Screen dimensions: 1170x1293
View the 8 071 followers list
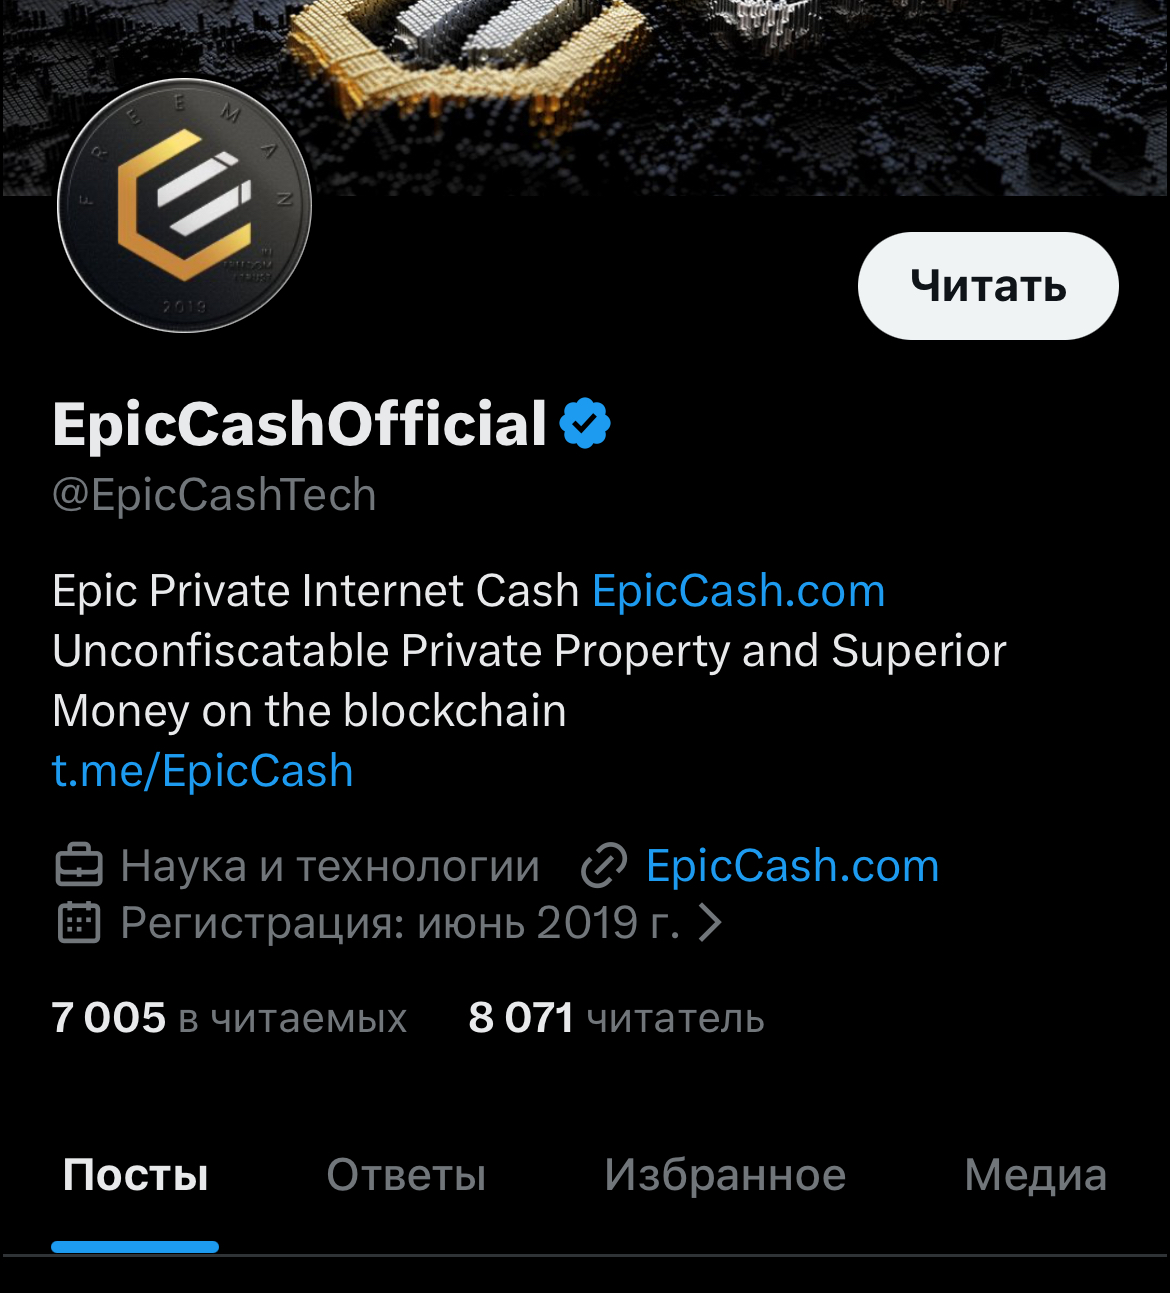617,1018
